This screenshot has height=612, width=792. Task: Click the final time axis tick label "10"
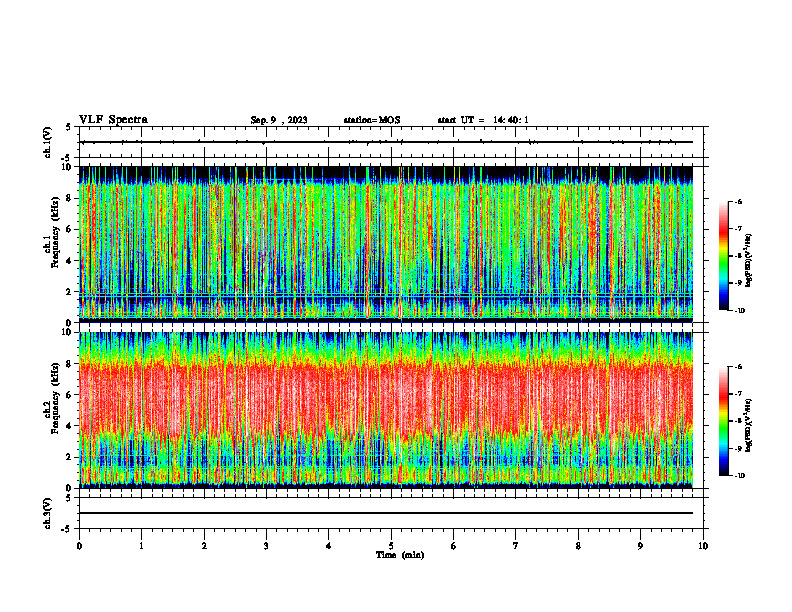703,546
